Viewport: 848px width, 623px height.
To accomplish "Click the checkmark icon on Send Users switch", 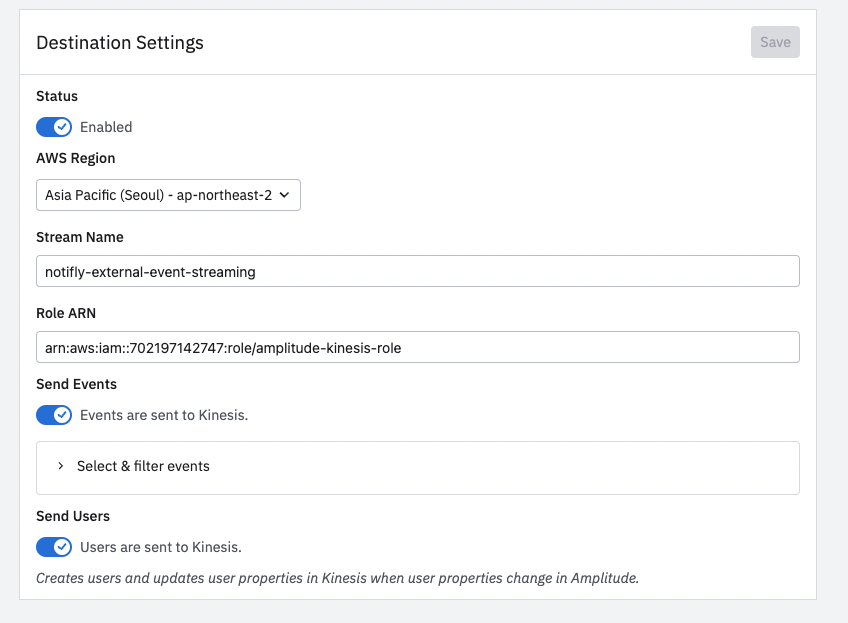I will 60,547.
